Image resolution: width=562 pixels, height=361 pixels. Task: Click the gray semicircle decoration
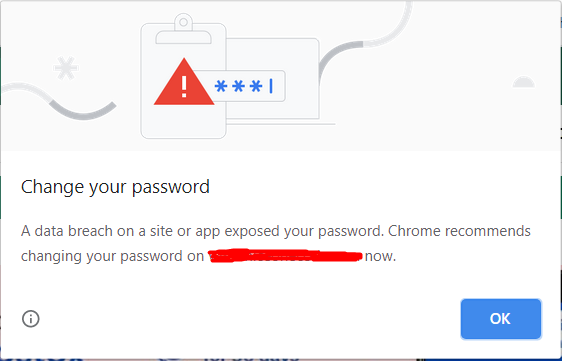[x=524, y=82]
